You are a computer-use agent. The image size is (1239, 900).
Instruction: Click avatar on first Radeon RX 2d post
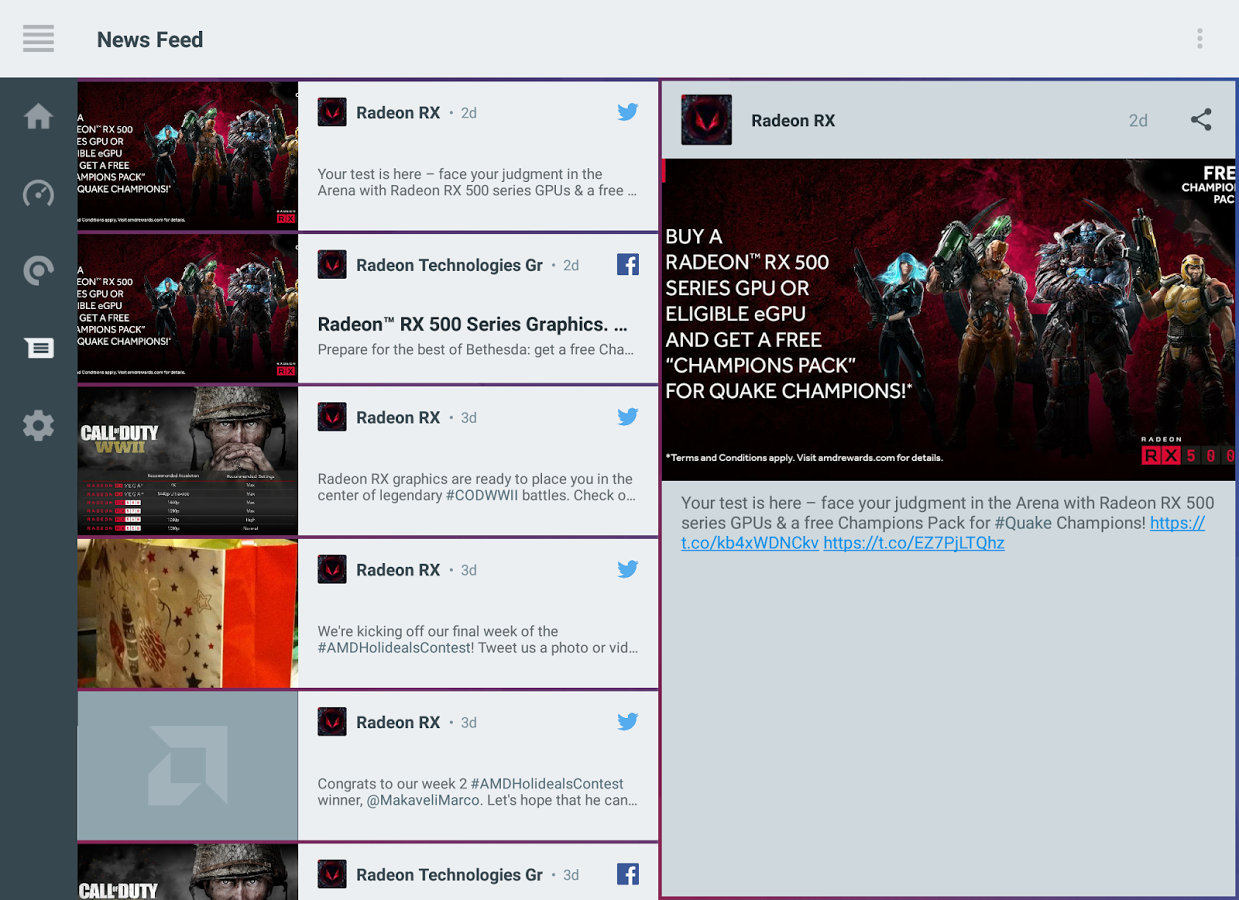click(332, 112)
